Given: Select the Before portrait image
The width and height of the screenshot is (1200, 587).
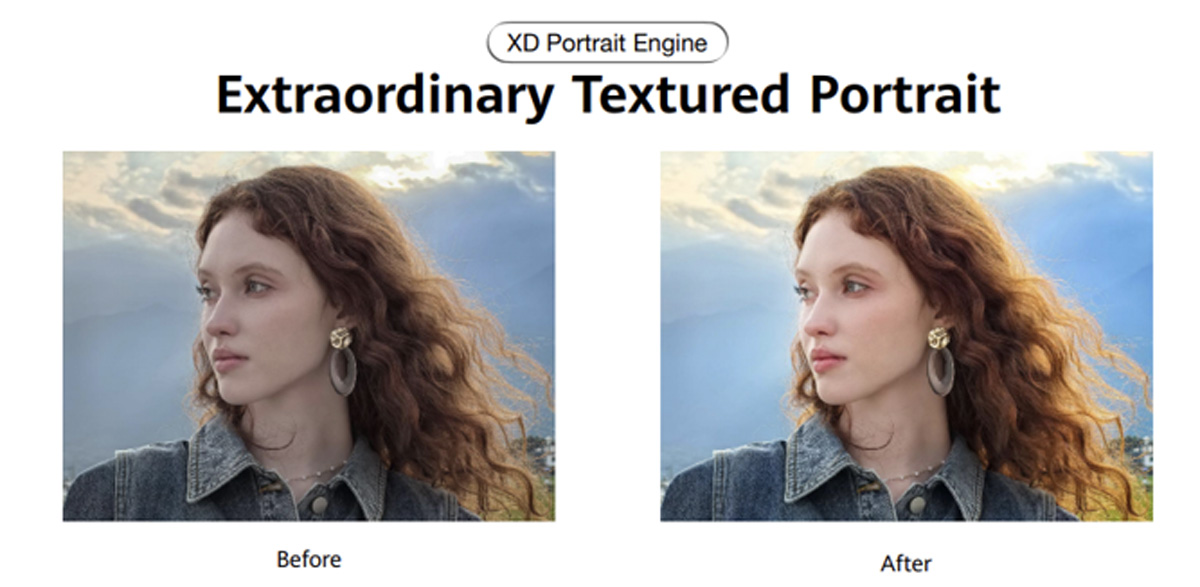Looking at the screenshot, I should click(x=309, y=336).
